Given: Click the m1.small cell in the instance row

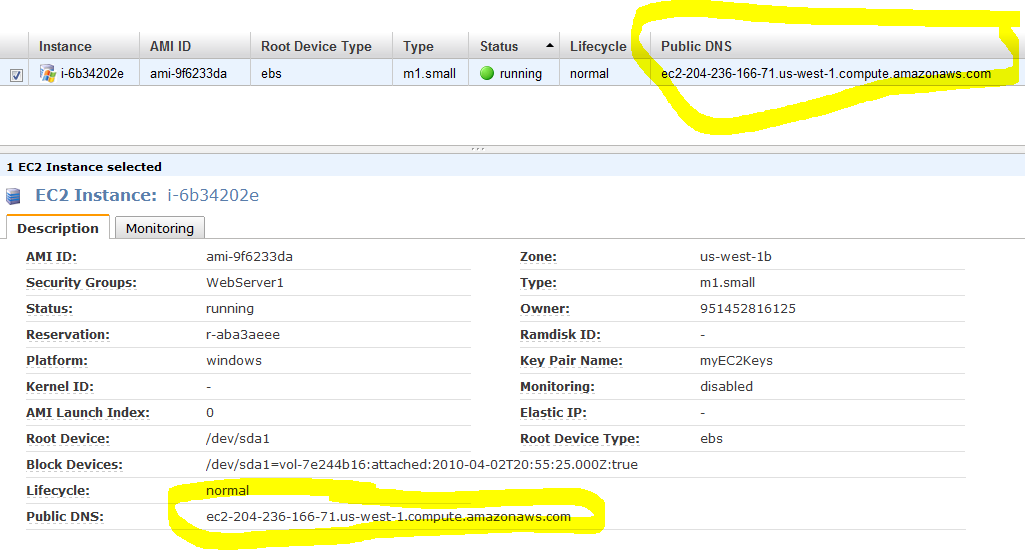Looking at the screenshot, I should (x=429, y=73).
